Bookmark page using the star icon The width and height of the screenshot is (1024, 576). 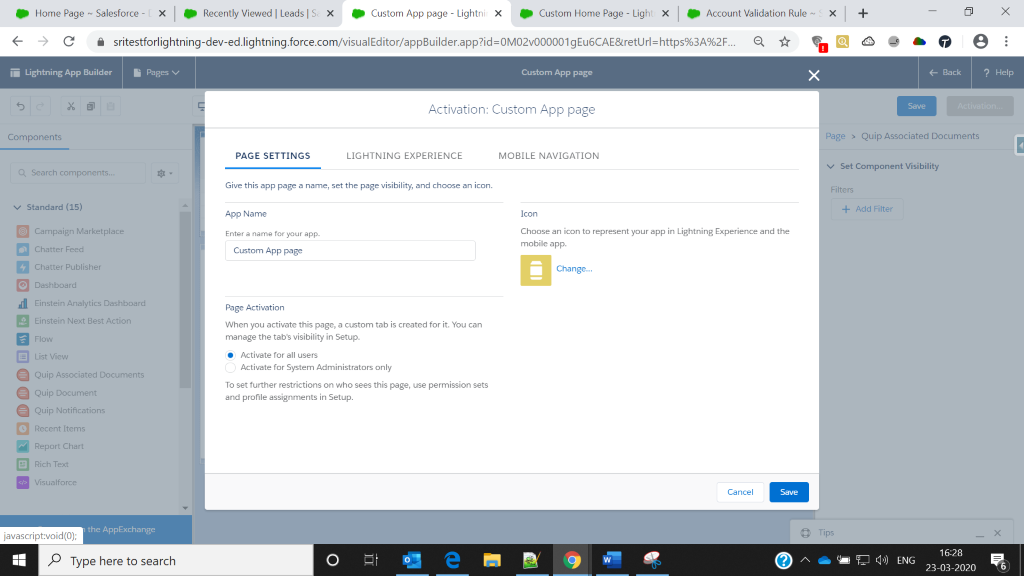click(x=785, y=41)
